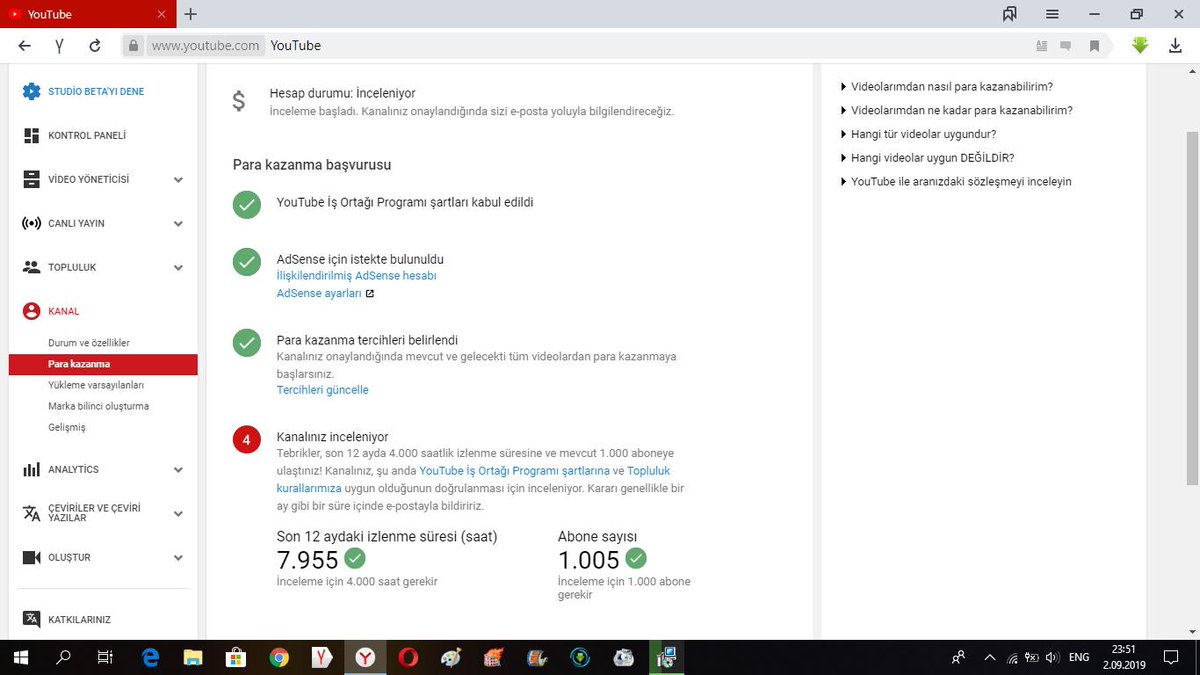The height and width of the screenshot is (675, 1200).
Task: Select Para kazanma submenu item
Action: [x=103, y=364]
